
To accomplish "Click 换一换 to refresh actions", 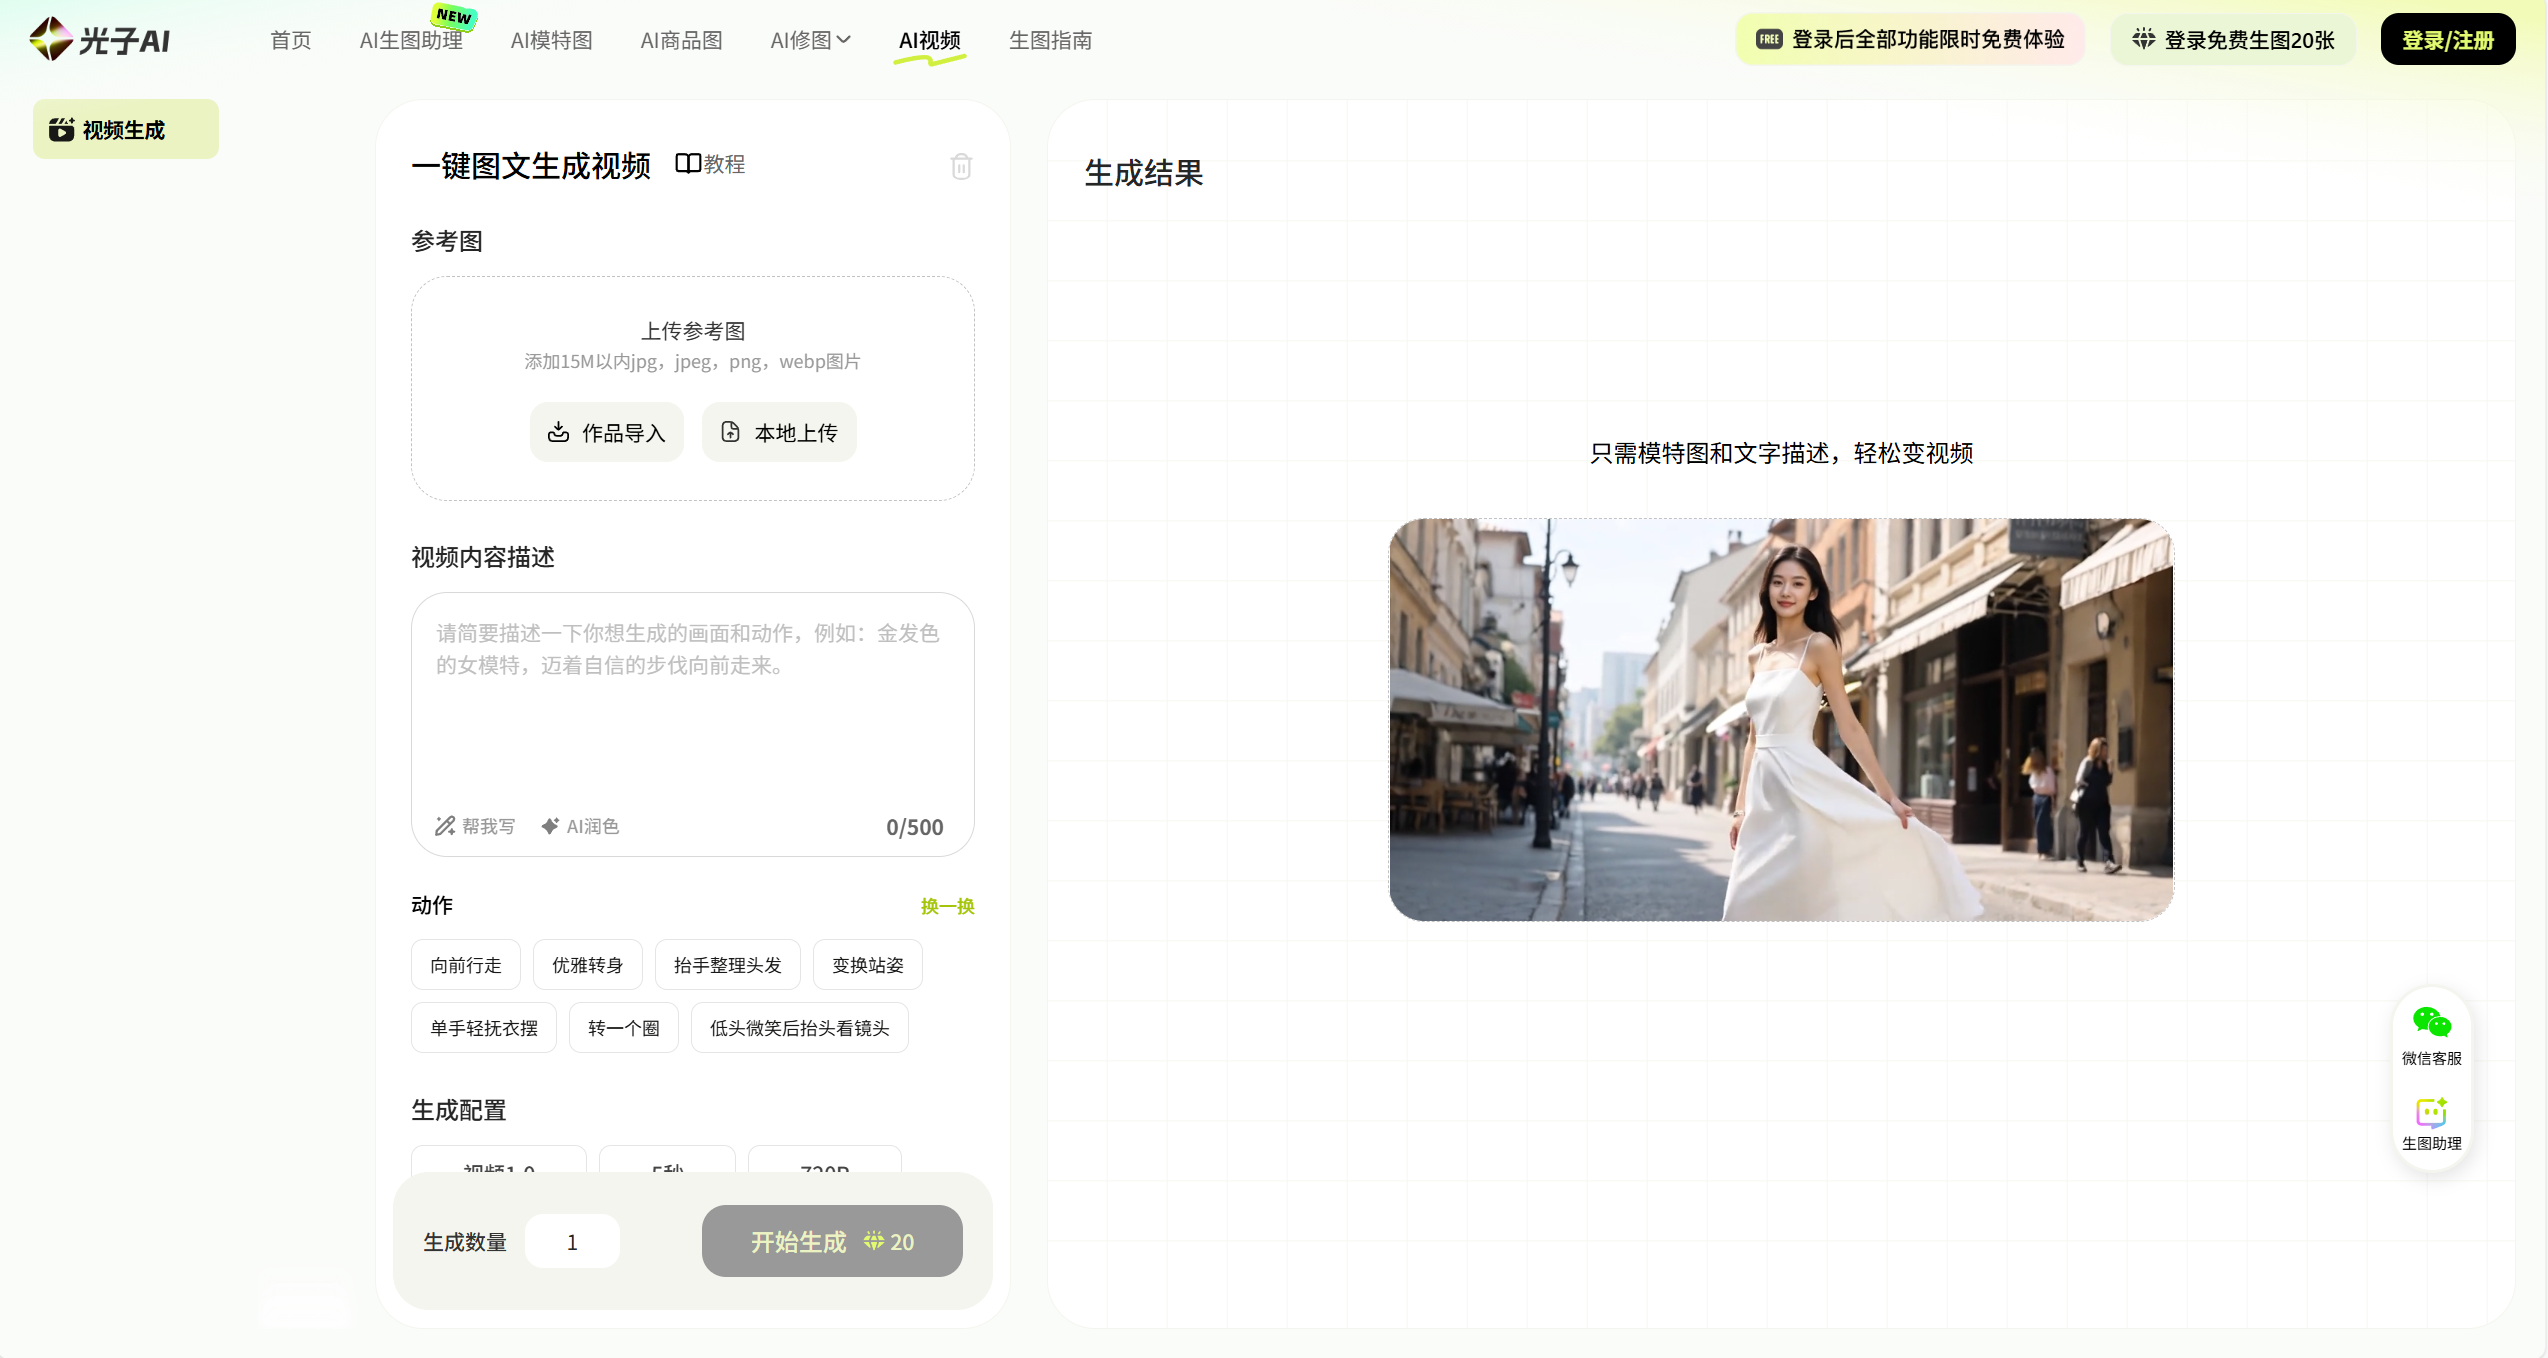I will (x=947, y=906).
